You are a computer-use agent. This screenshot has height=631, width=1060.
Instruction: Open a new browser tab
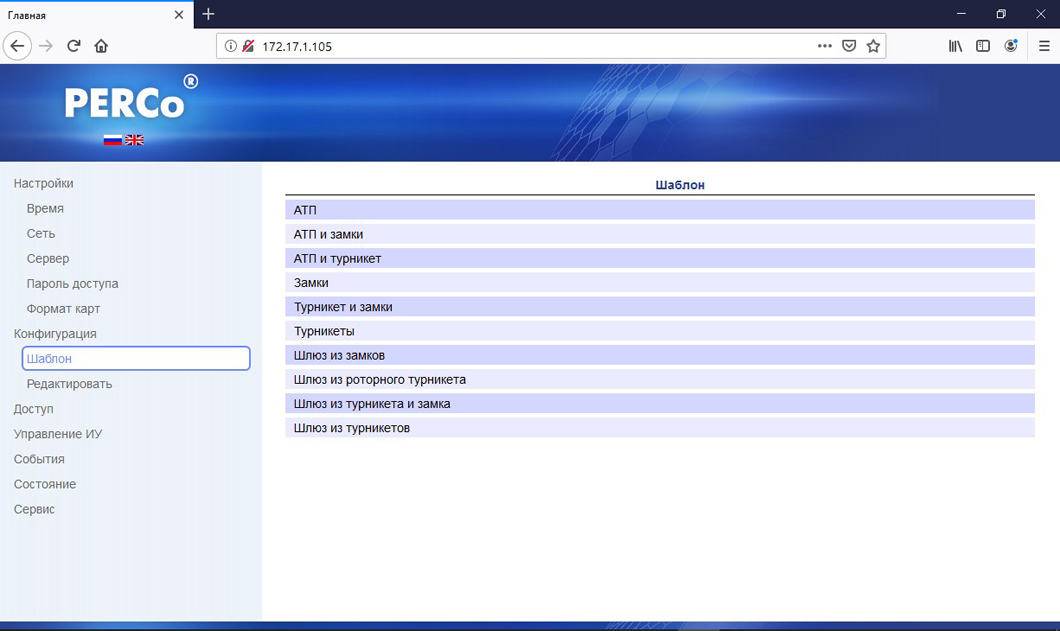pyautogui.click(x=208, y=14)
